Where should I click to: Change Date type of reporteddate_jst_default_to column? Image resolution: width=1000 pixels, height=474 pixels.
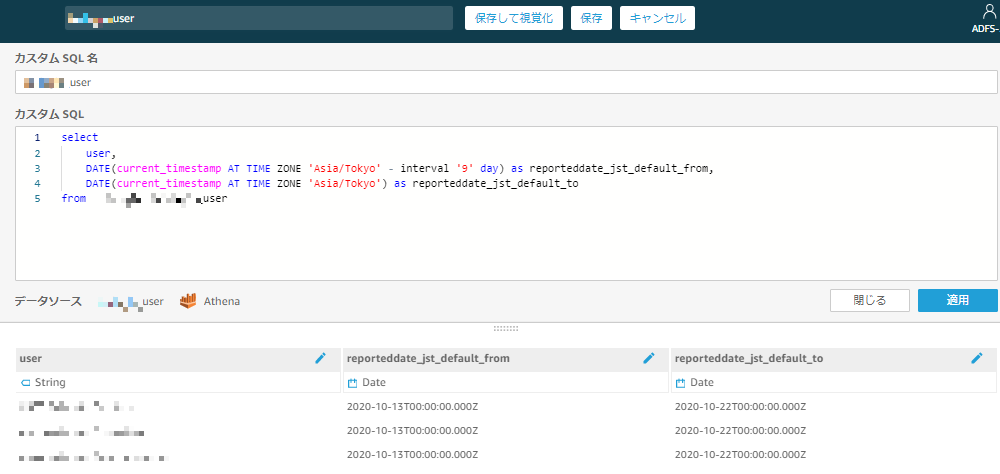(695, 383)
